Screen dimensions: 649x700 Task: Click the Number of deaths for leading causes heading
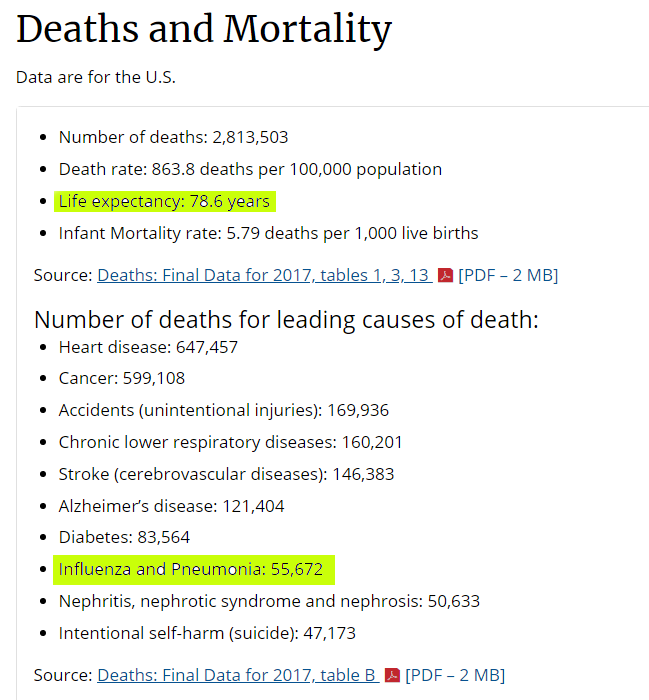[286, 319]
